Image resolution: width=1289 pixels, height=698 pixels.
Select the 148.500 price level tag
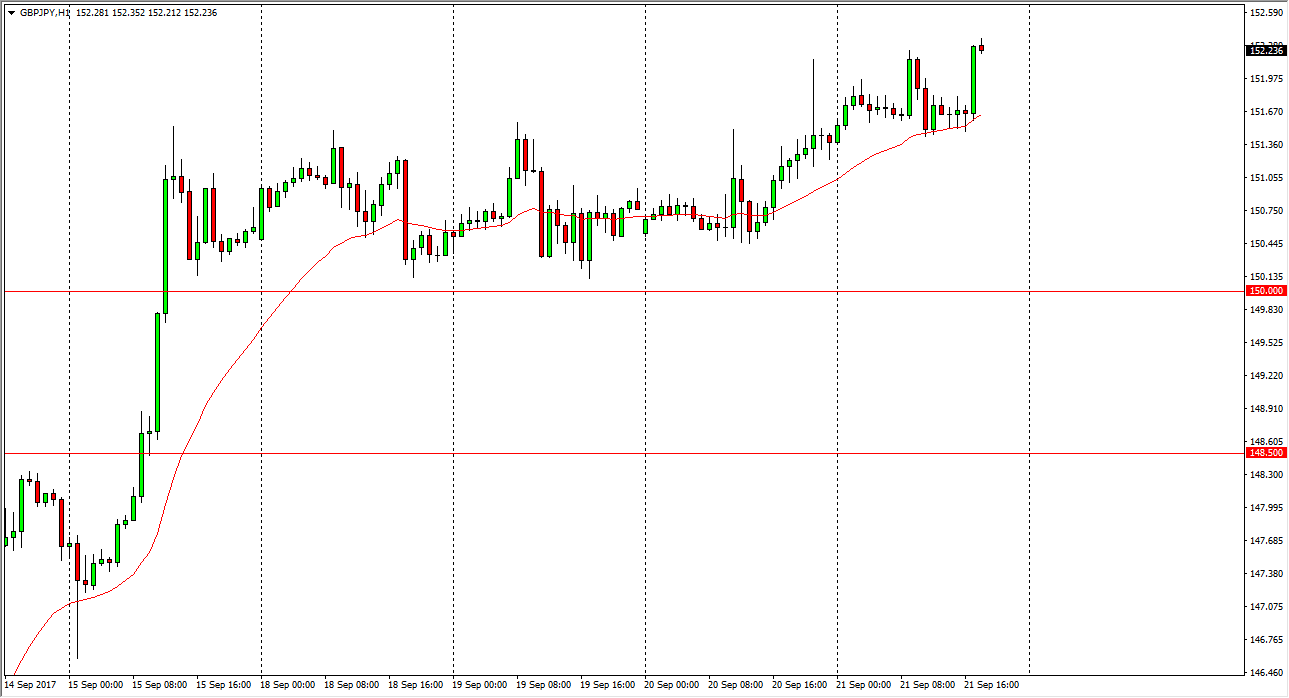(1266, 453)
